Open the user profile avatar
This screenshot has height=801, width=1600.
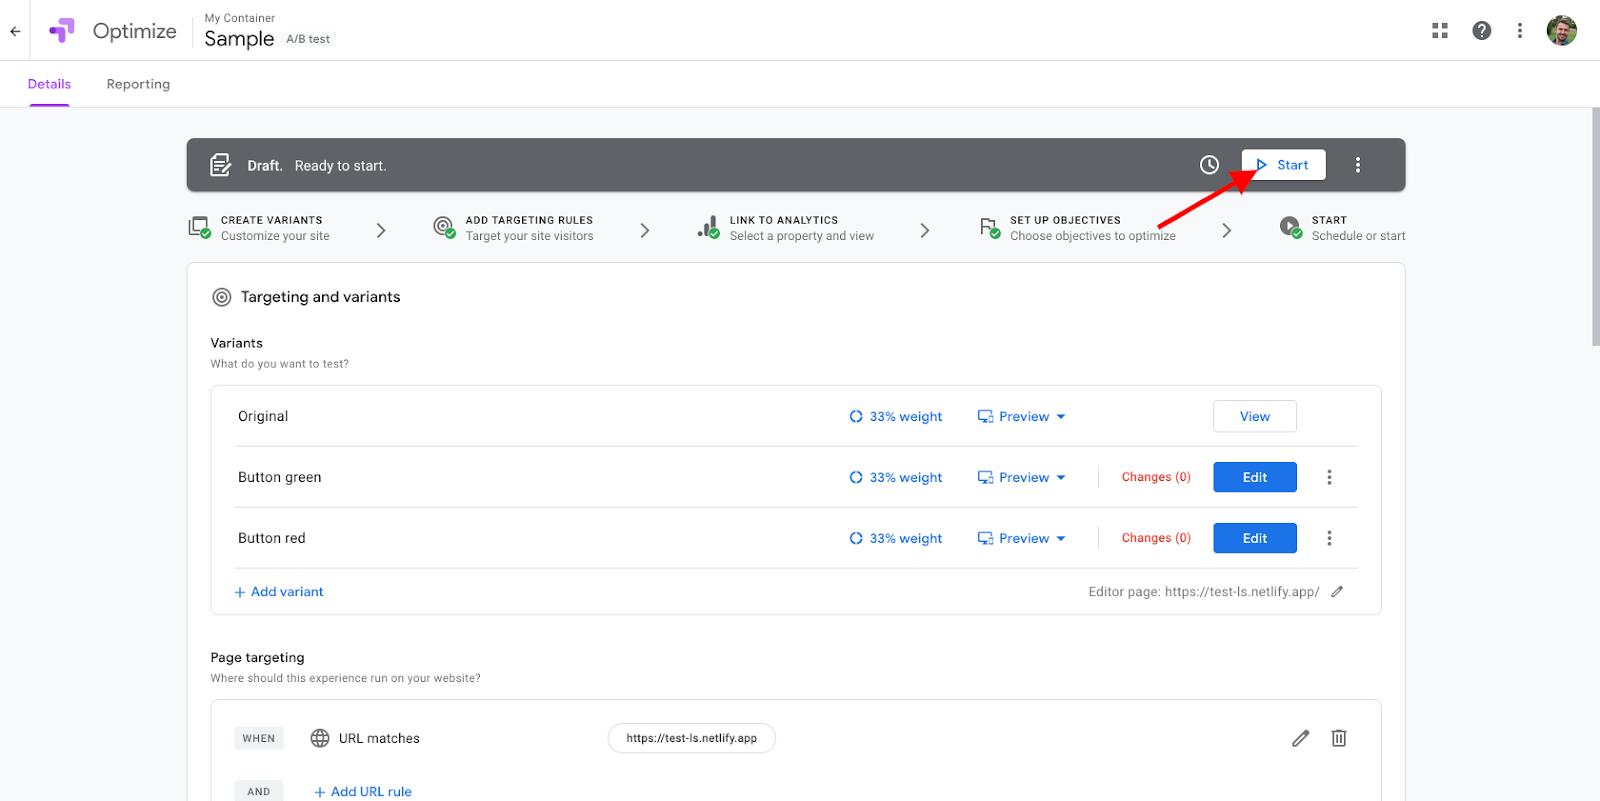tap(1562, 31)
